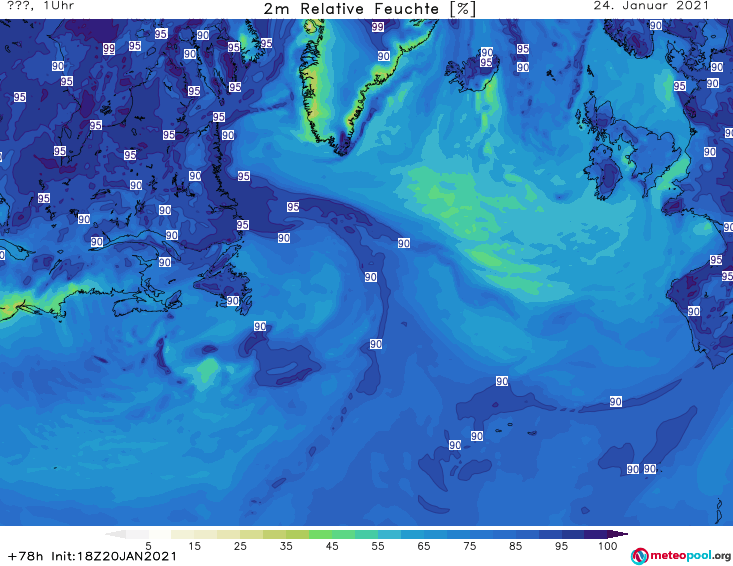Click the colorbar label '65'
This screenshot has width=733, height=566.
[424, 546]
